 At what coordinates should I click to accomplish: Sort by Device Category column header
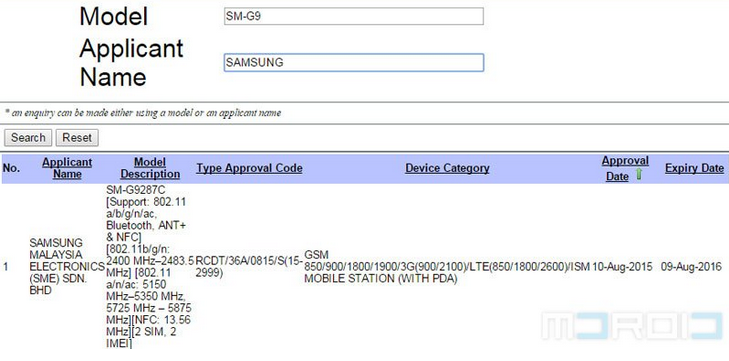tap(447, 168)
